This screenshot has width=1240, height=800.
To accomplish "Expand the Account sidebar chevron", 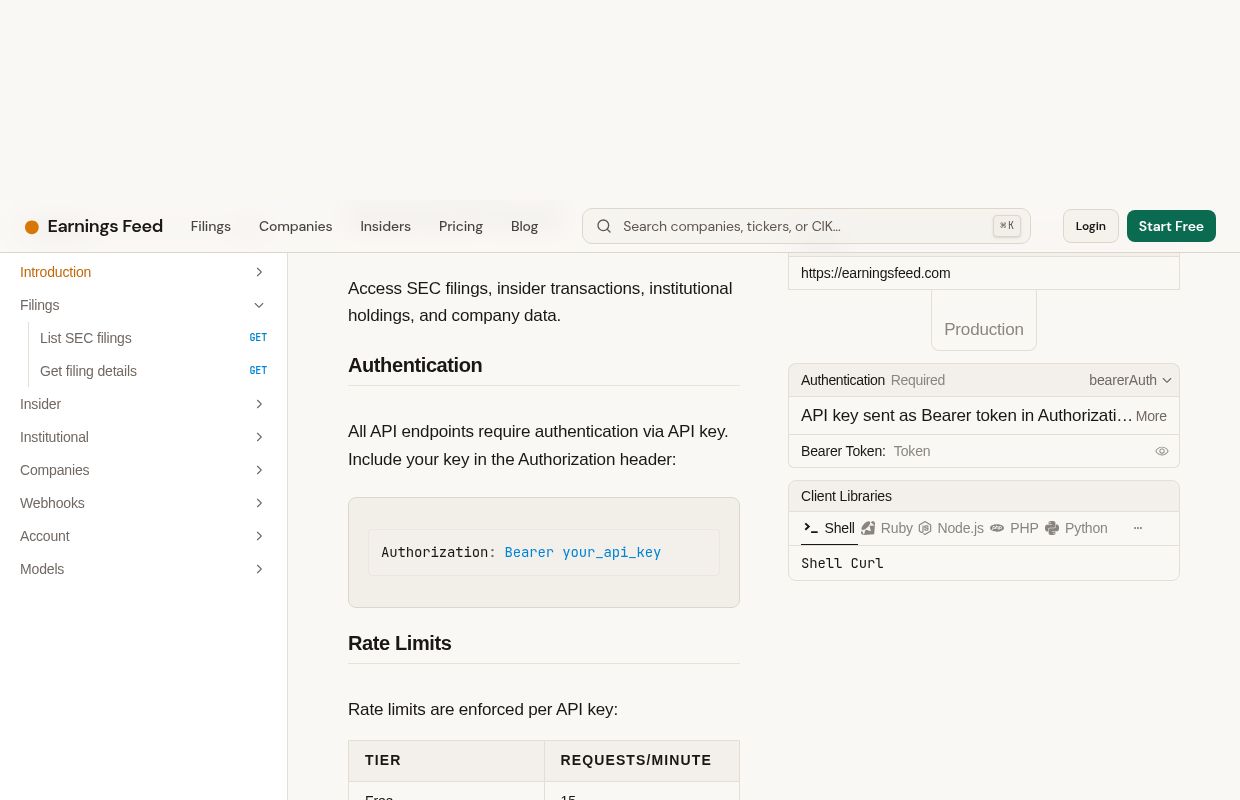I will point(259,536).
